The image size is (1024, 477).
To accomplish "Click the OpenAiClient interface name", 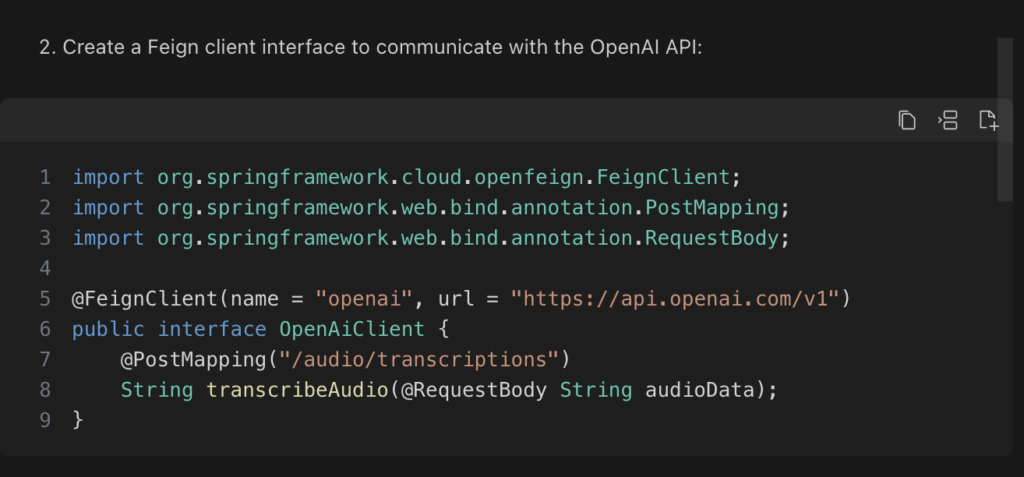I will click(352, 329).
